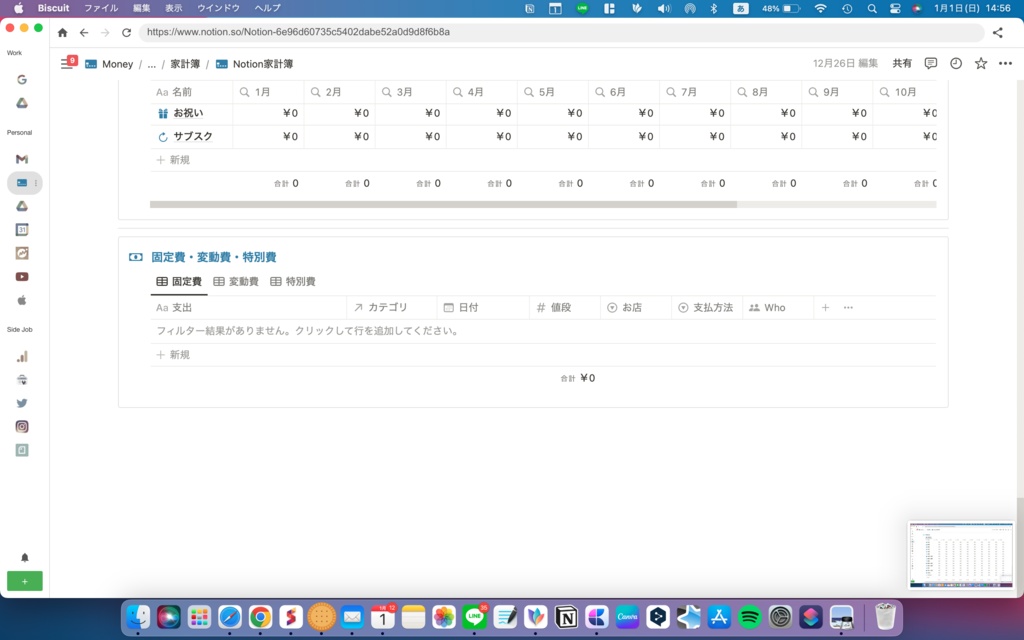1024x640 pixels.
Task: Go to the 家計簿 breadcrumb
Action: coord(185,64)
